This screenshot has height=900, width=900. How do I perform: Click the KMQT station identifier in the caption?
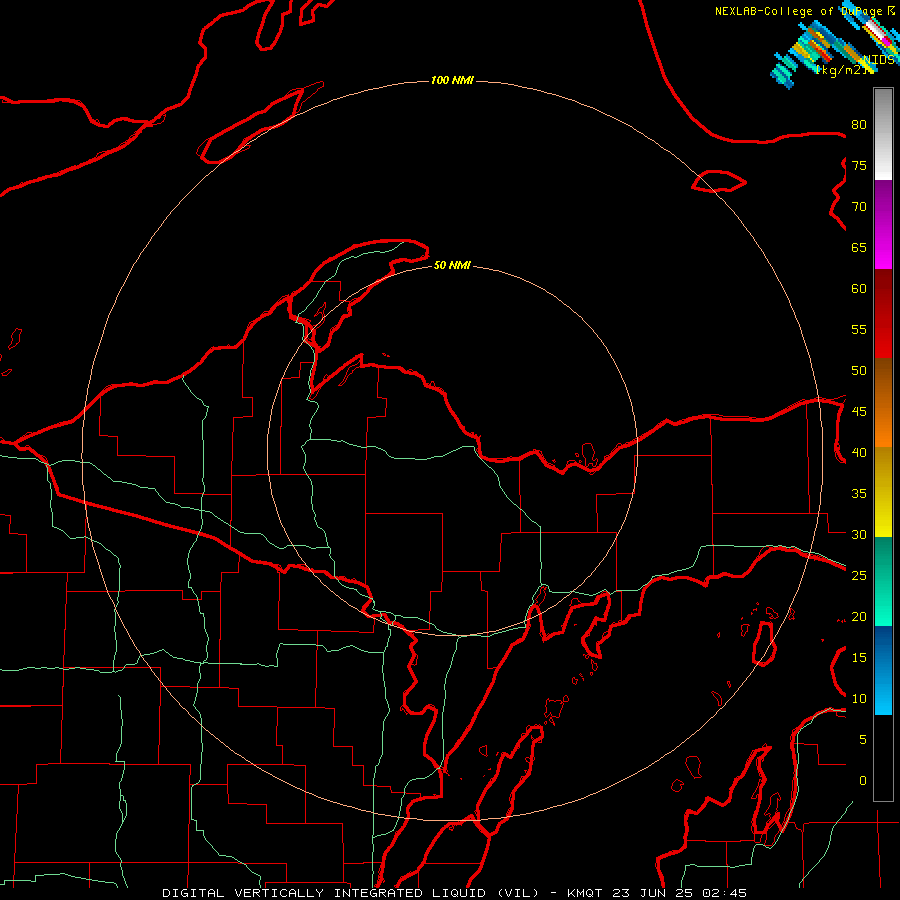click(x=587, y=893)
